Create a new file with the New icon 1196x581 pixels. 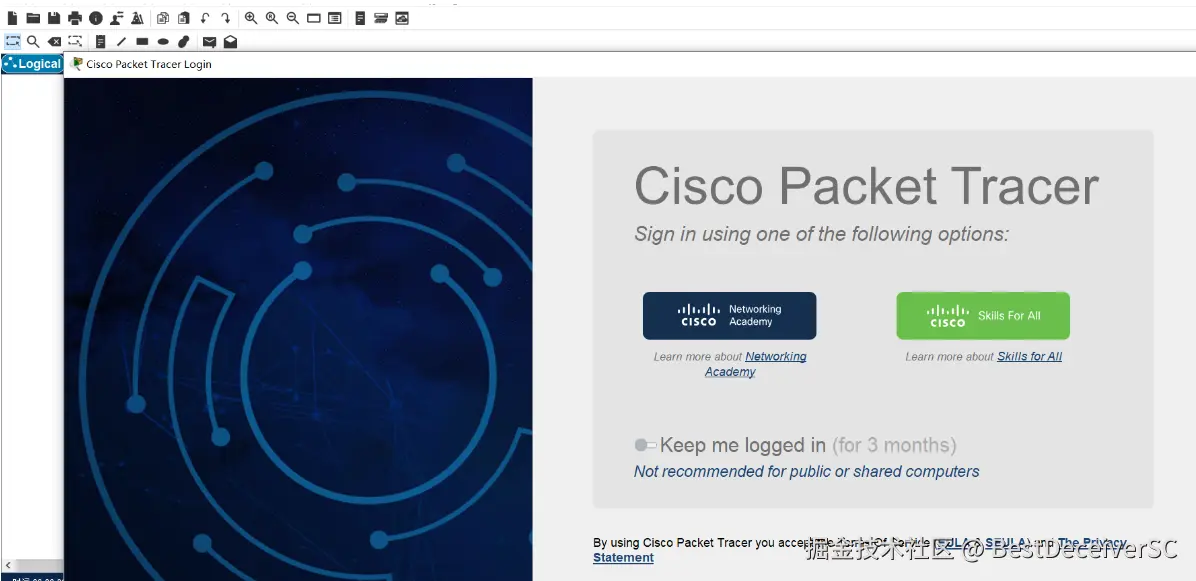[12, 18]
